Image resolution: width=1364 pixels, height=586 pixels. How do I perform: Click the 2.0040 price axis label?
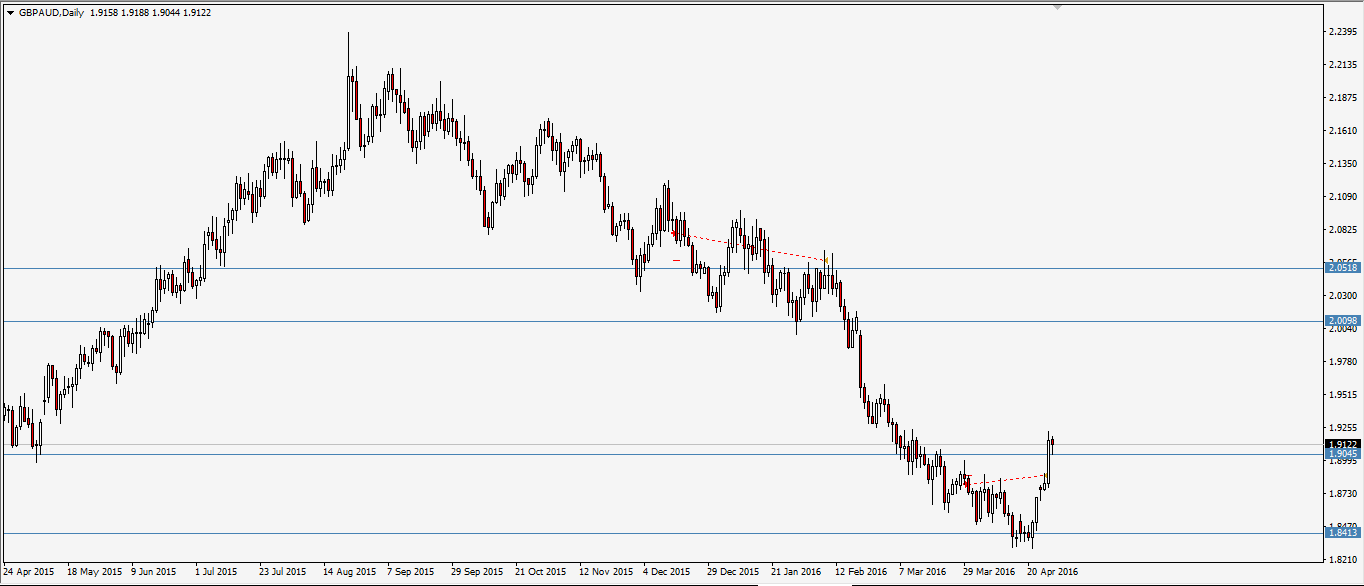(1344, 329)
